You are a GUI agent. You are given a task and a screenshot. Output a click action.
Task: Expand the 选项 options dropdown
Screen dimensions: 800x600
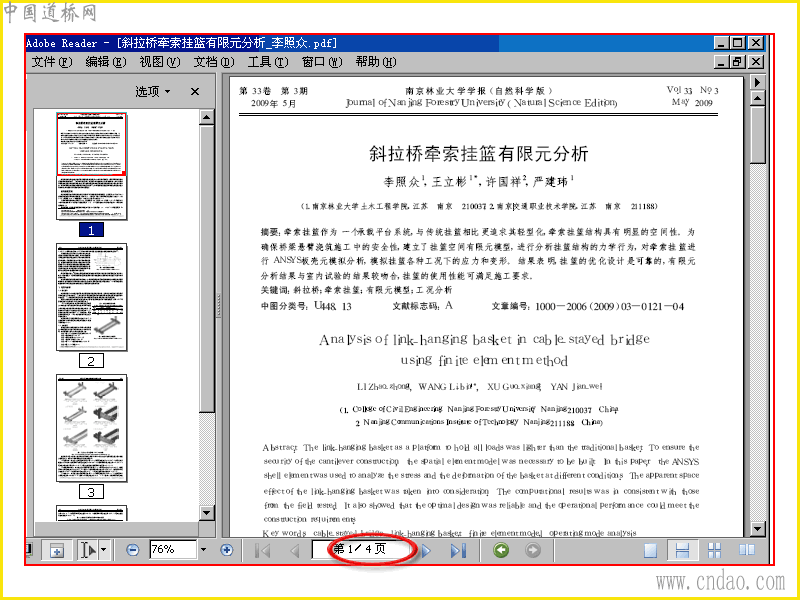[153, 91]
